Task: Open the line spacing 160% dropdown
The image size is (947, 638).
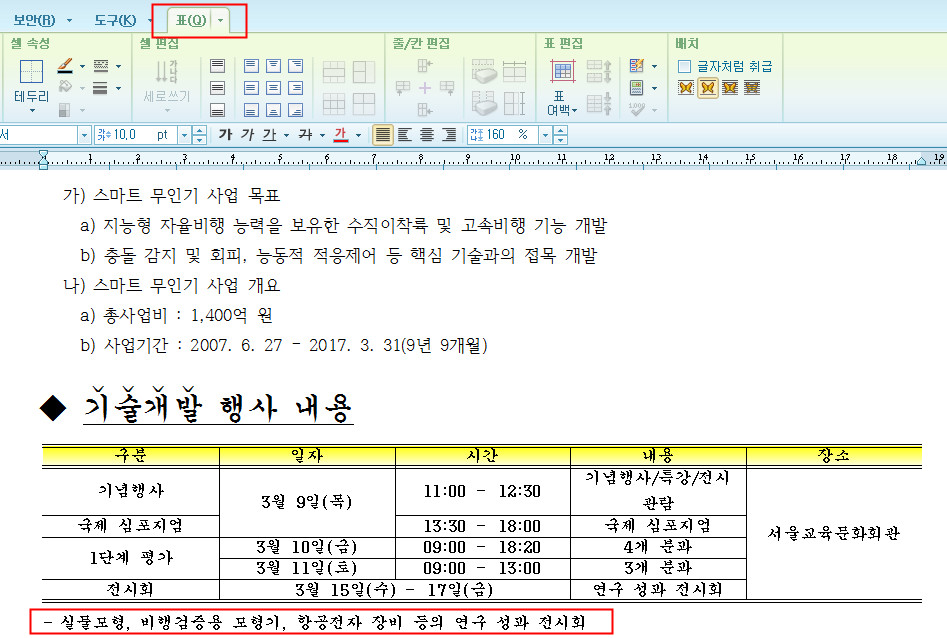Action: [545, 135]
